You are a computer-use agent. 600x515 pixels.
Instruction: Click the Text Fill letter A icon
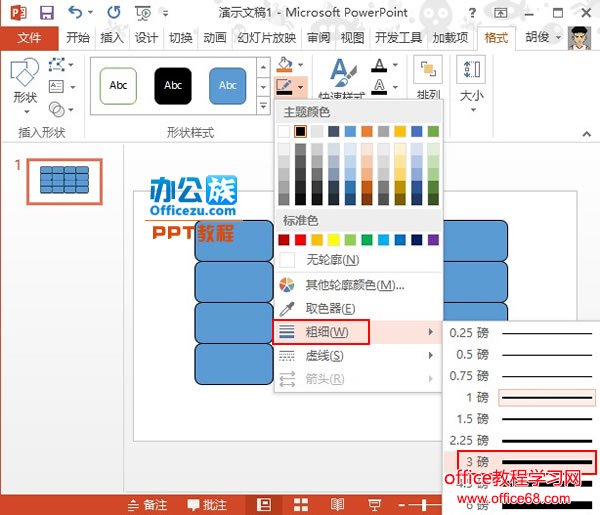click(379, 65)
